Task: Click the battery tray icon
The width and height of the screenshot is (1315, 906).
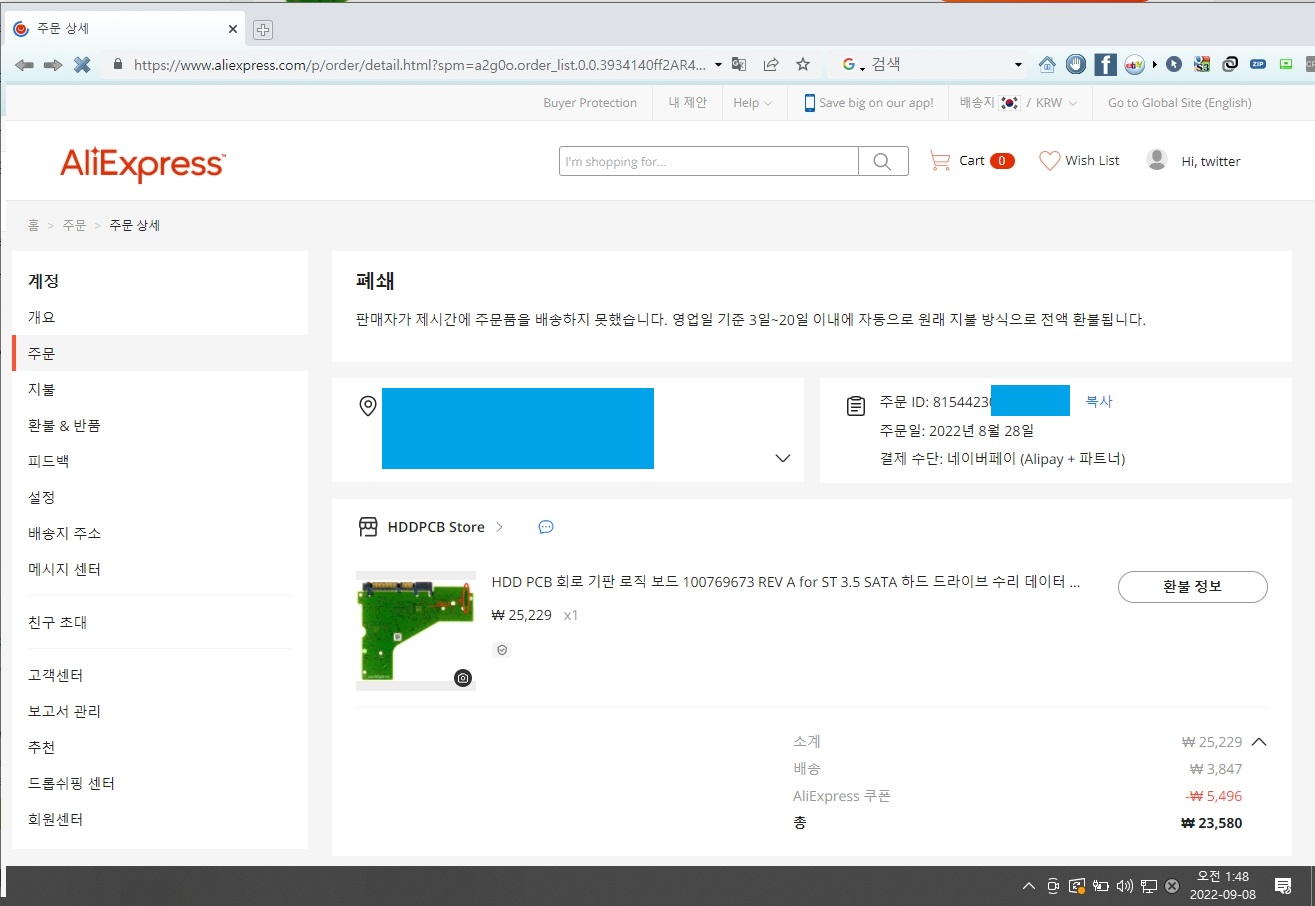Action: point(1101,885)
